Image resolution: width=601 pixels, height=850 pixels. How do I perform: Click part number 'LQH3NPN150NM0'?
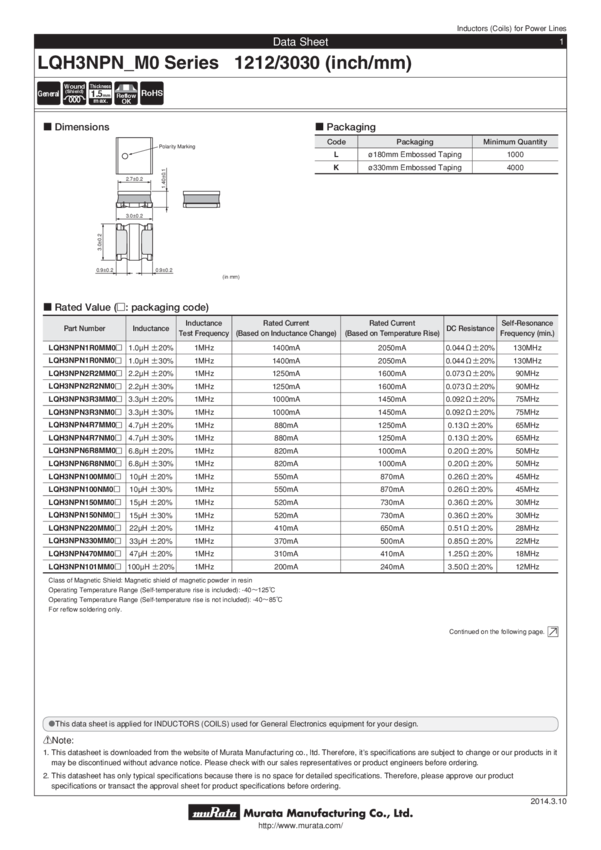(85, 515)
